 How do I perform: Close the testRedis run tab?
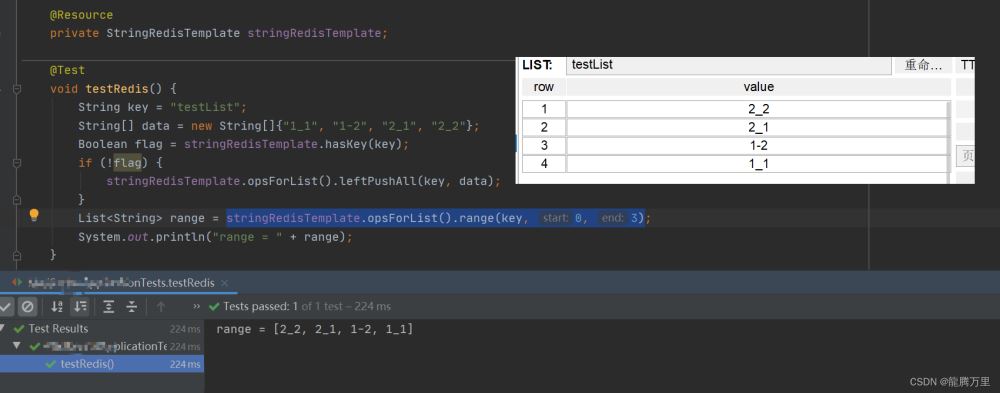[224, 283]
